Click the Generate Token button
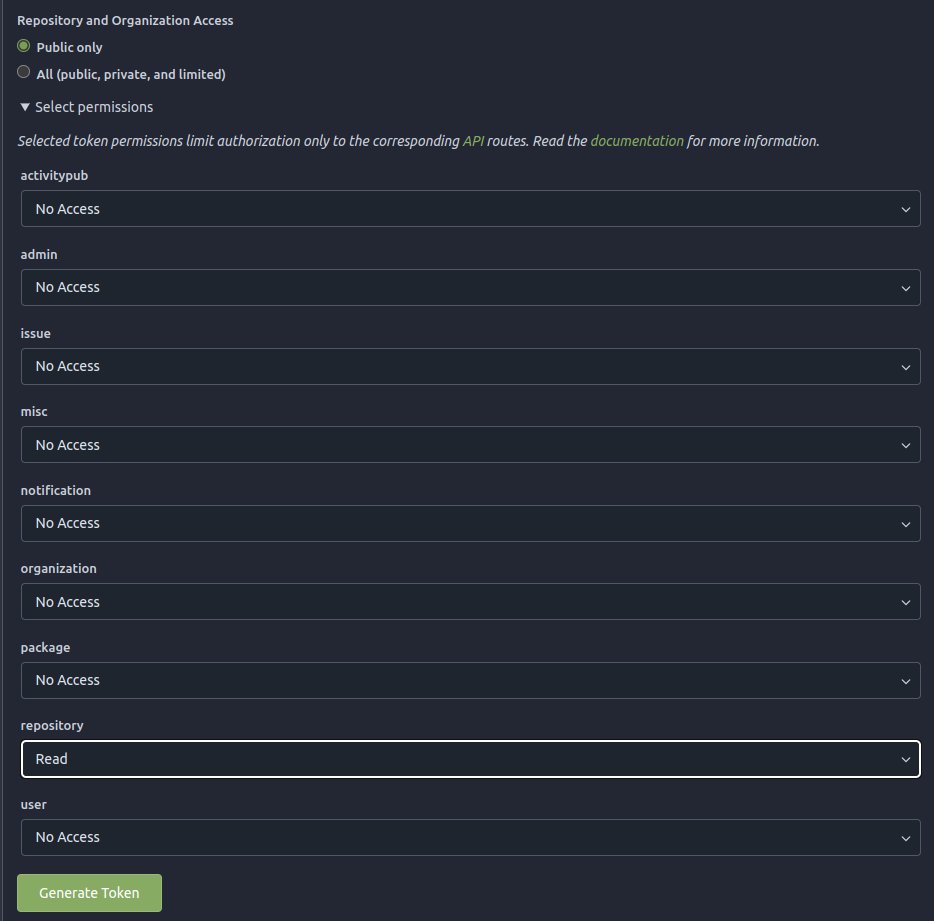This screenshot has width=934, height=921. (89, 893)
